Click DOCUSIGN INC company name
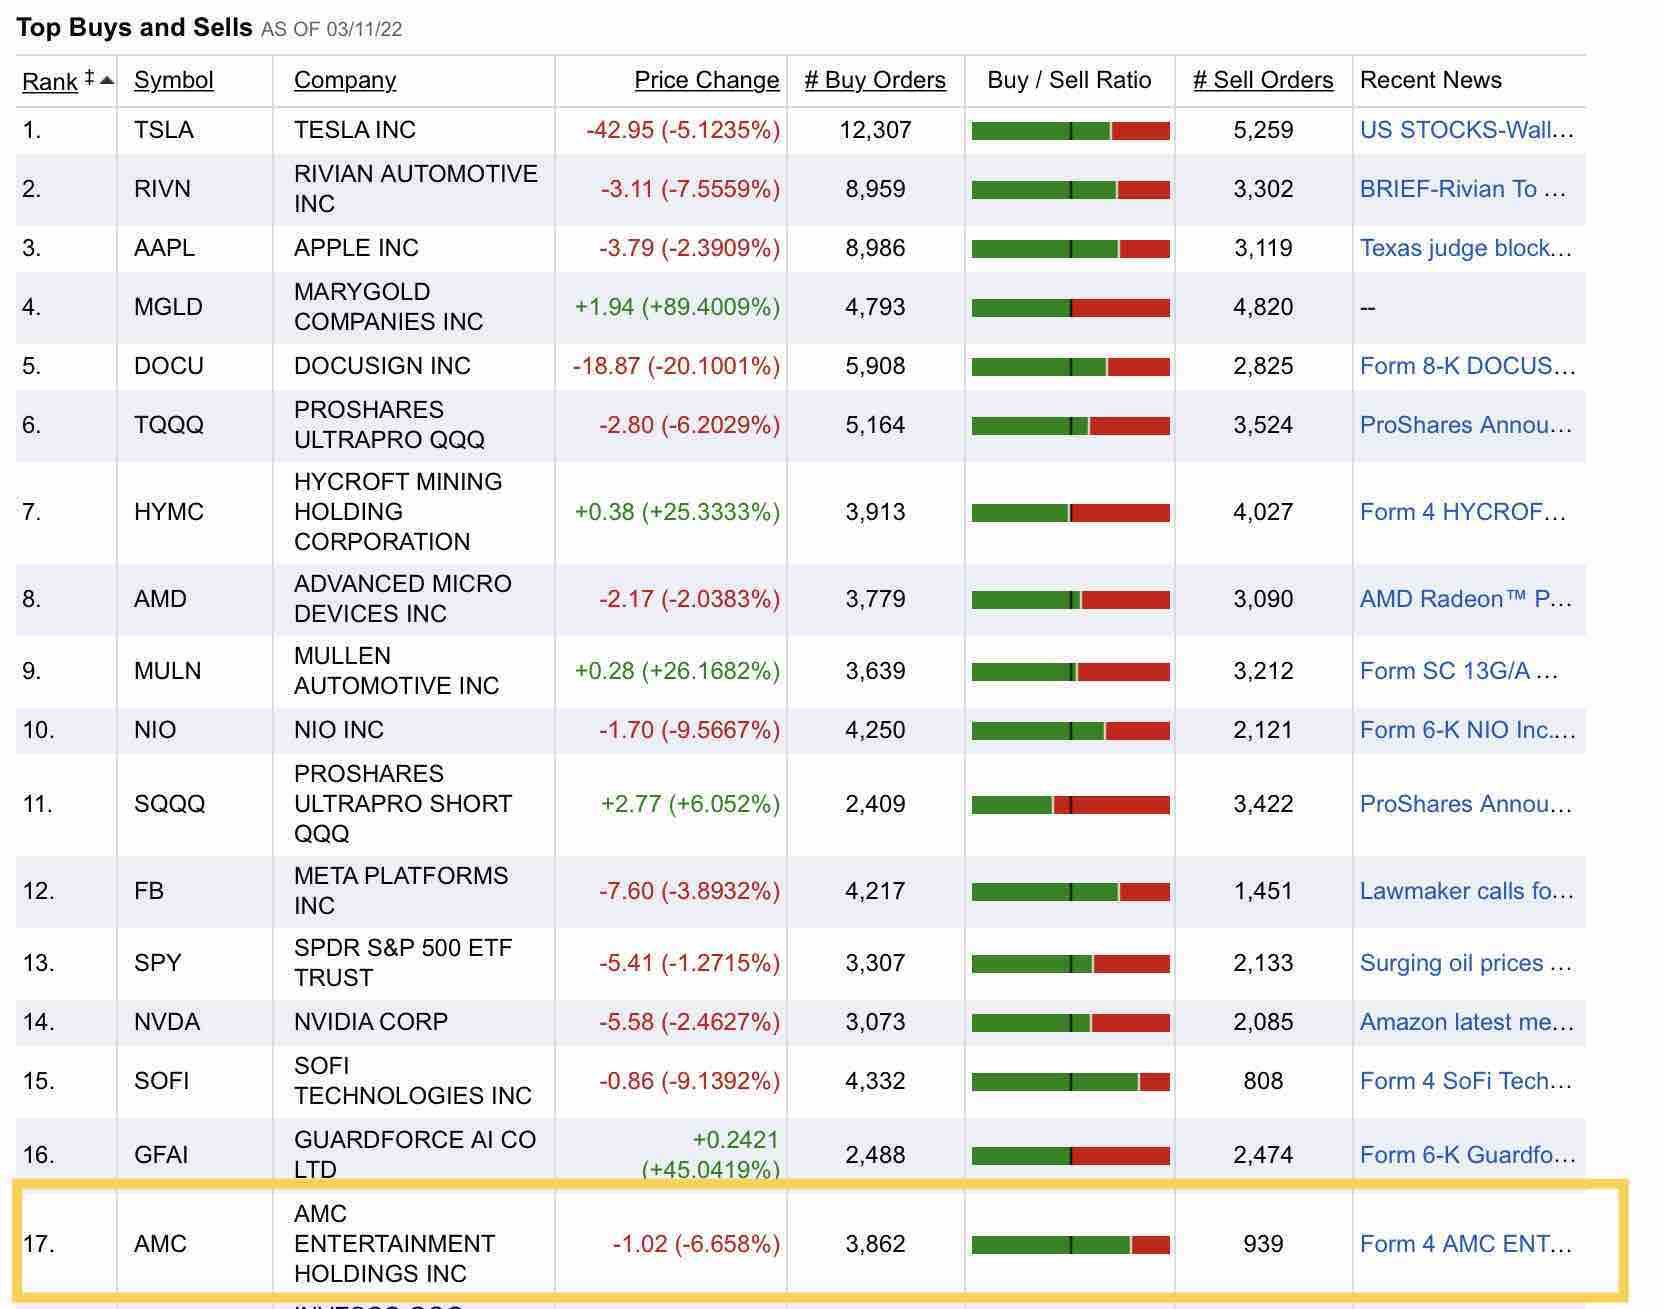The width and height of the screenshot is (1666, 1309). coord(382,366)
